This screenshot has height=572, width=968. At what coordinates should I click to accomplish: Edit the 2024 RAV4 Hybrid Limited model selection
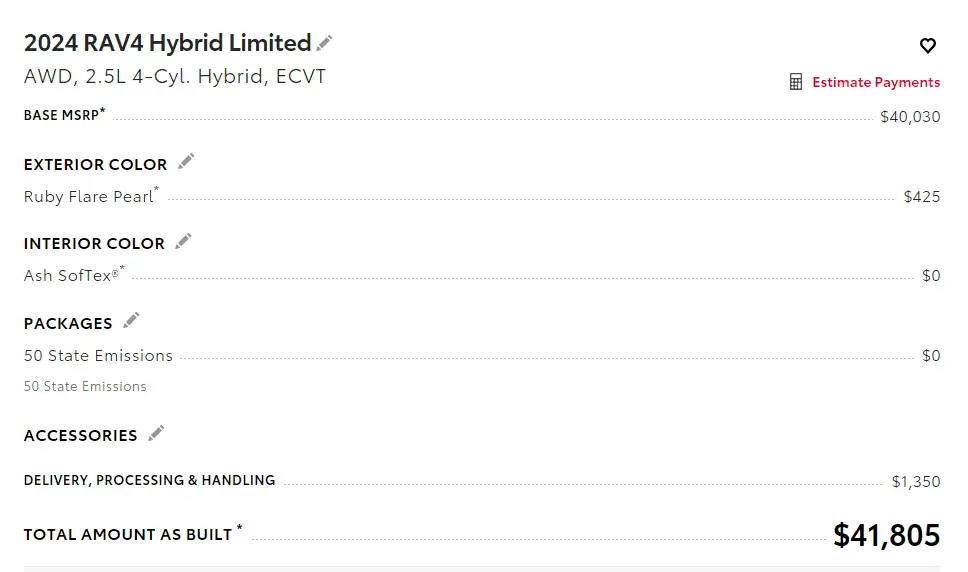(324, 43)
